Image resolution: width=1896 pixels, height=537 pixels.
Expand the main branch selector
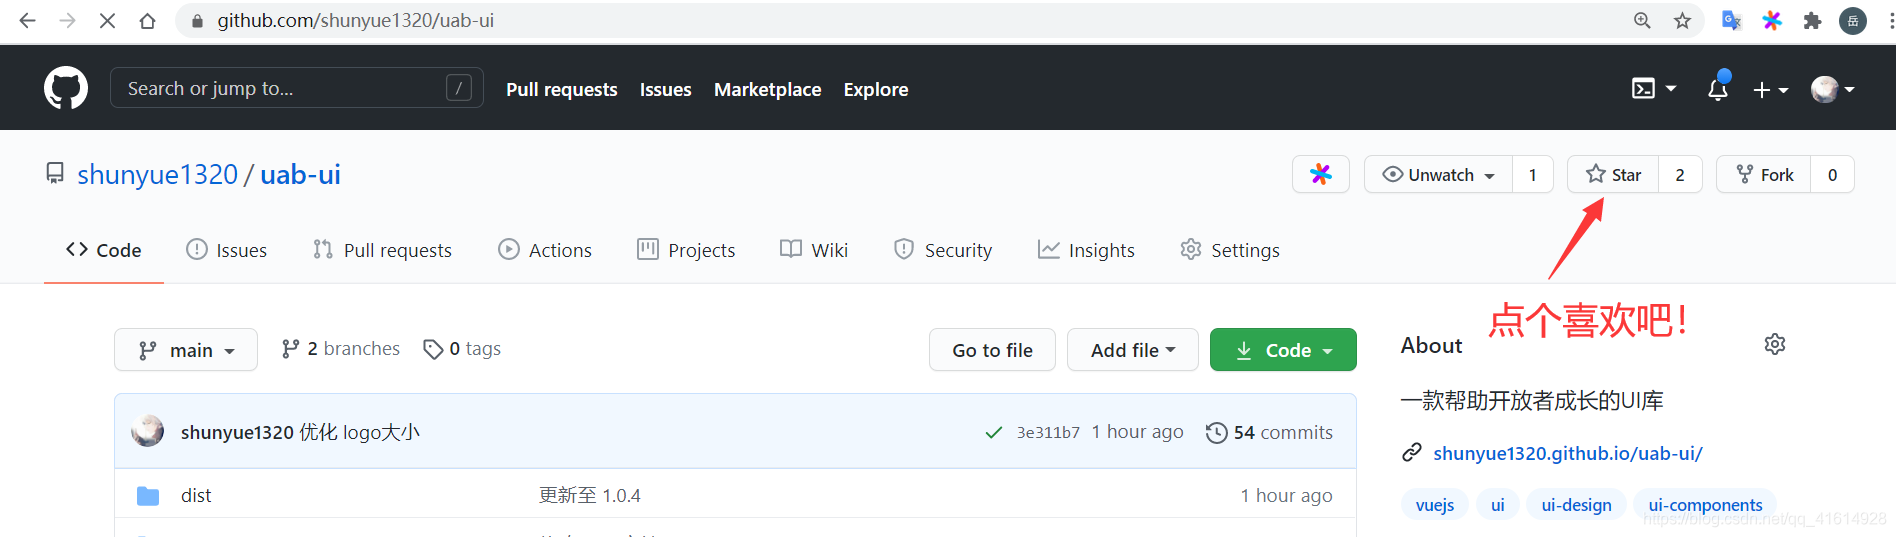click(x=186, y=350)
